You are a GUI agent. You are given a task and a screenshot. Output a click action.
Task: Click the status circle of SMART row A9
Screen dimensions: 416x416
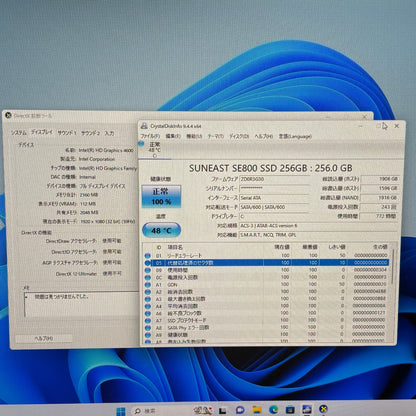pyautogui.click(x=147, y=335)
